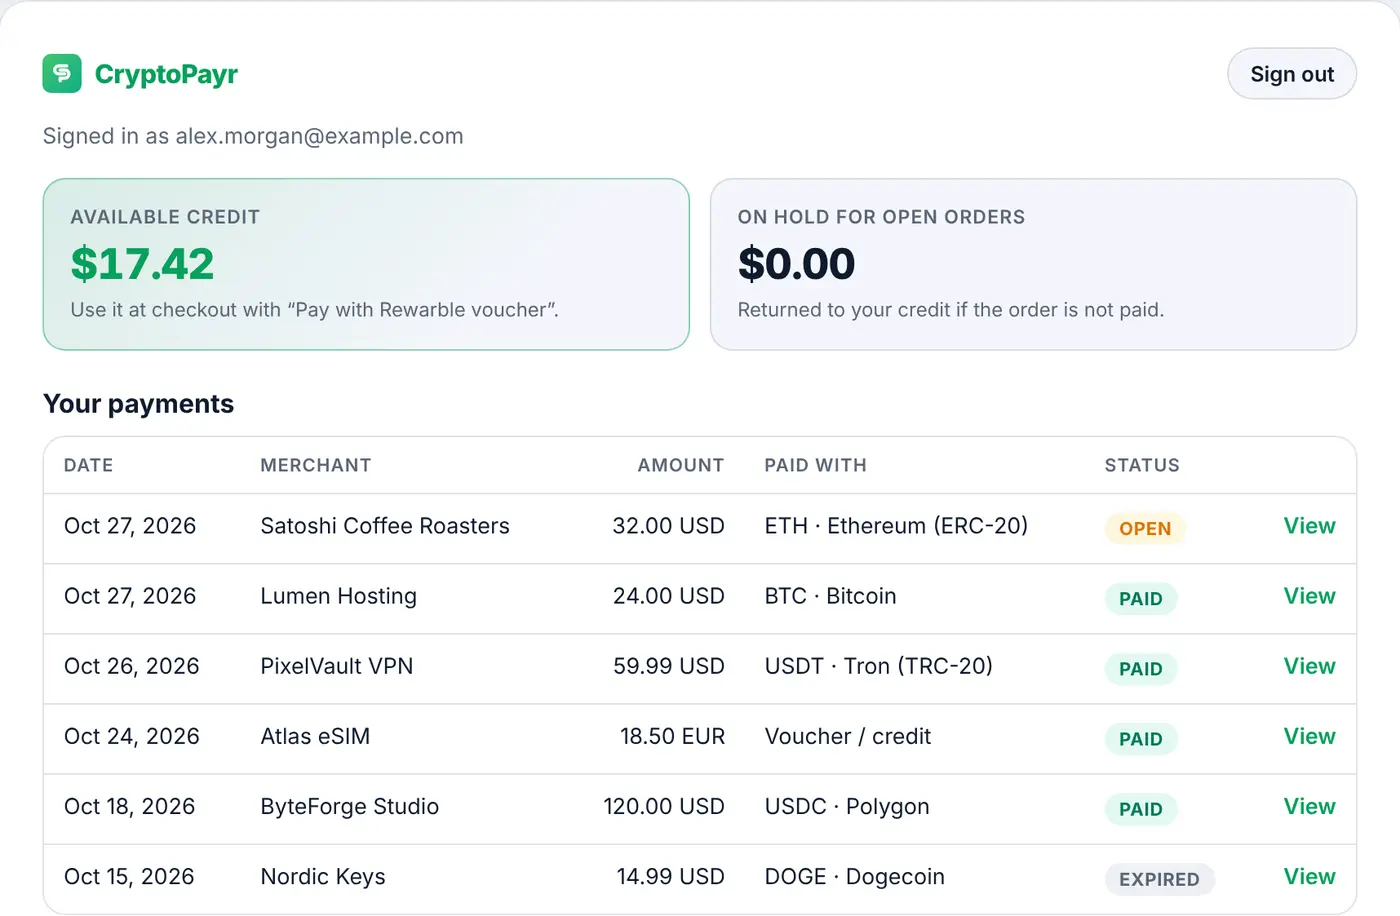1400x916 pixels.
Task: Click the Oct 26, 2026 date
Action: pyautogui.click(x=131, y=666)
